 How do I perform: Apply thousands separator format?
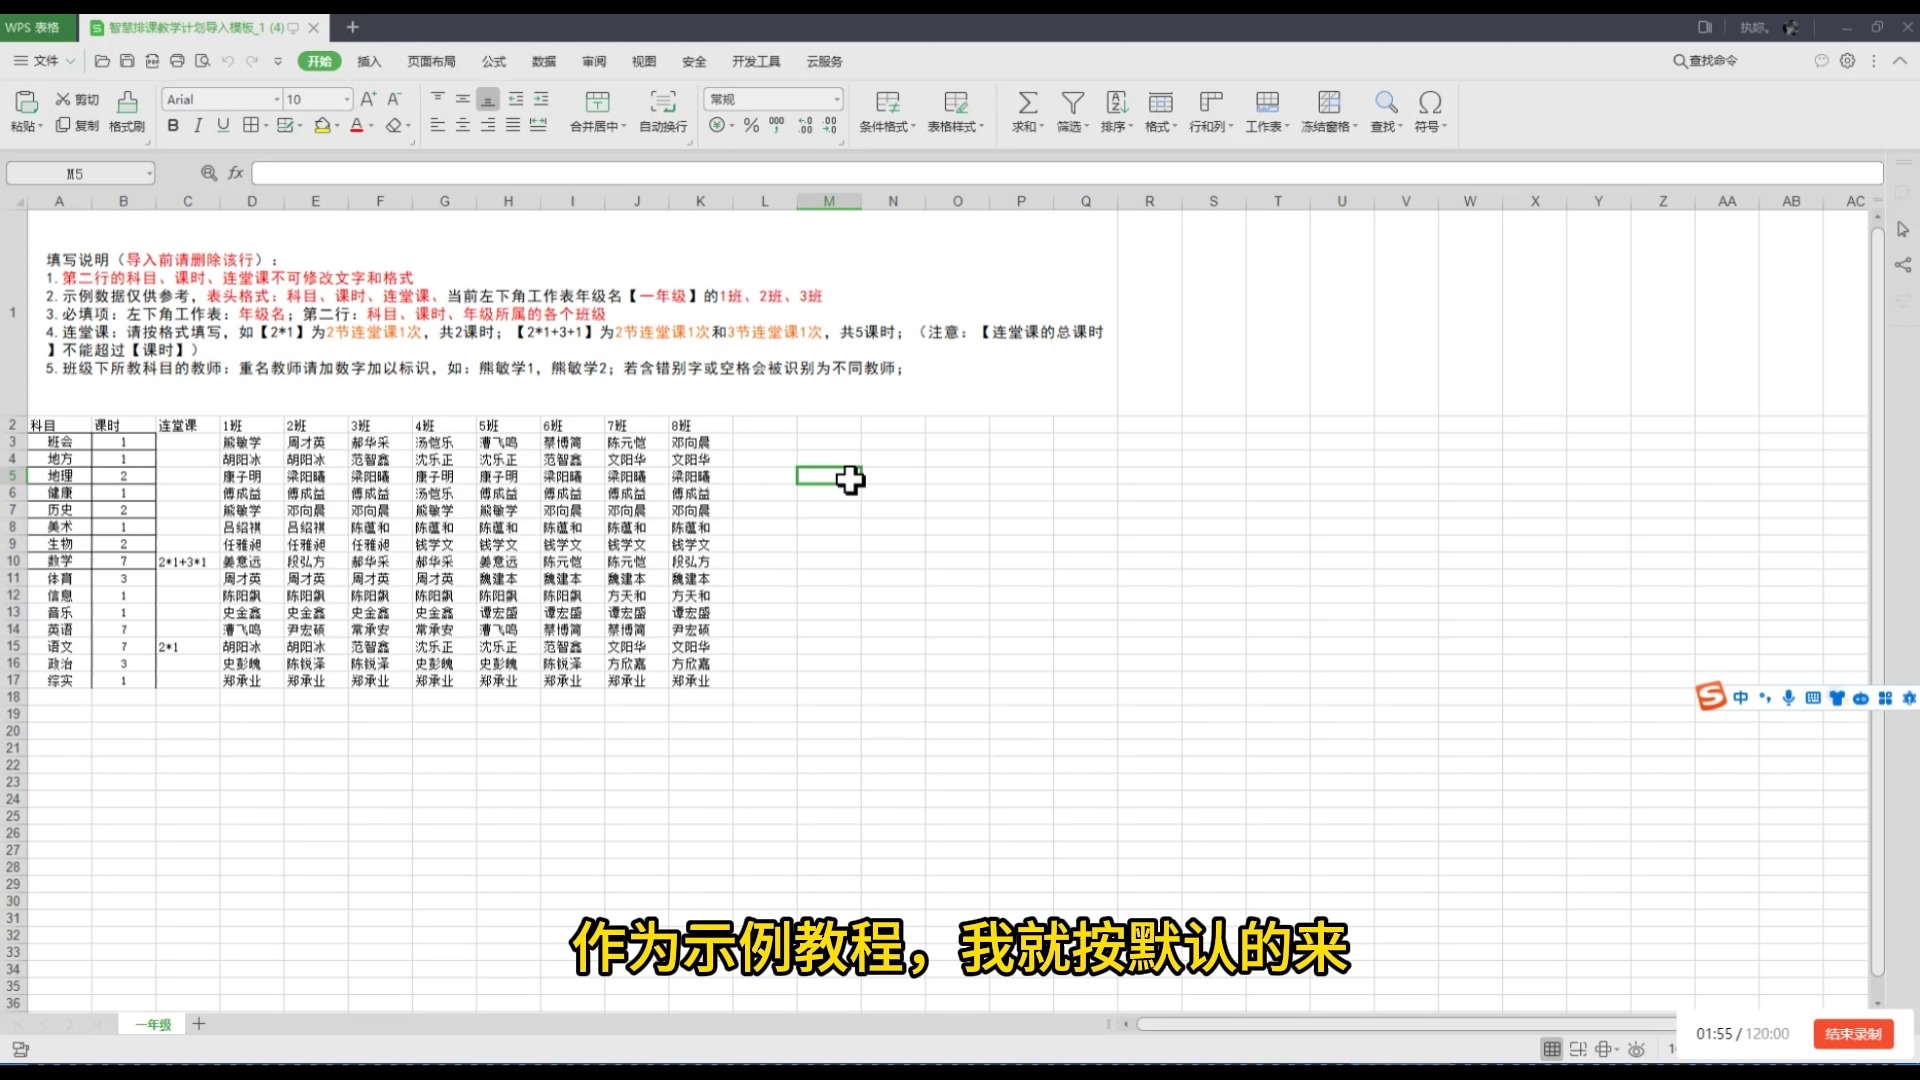click(777, 125)
